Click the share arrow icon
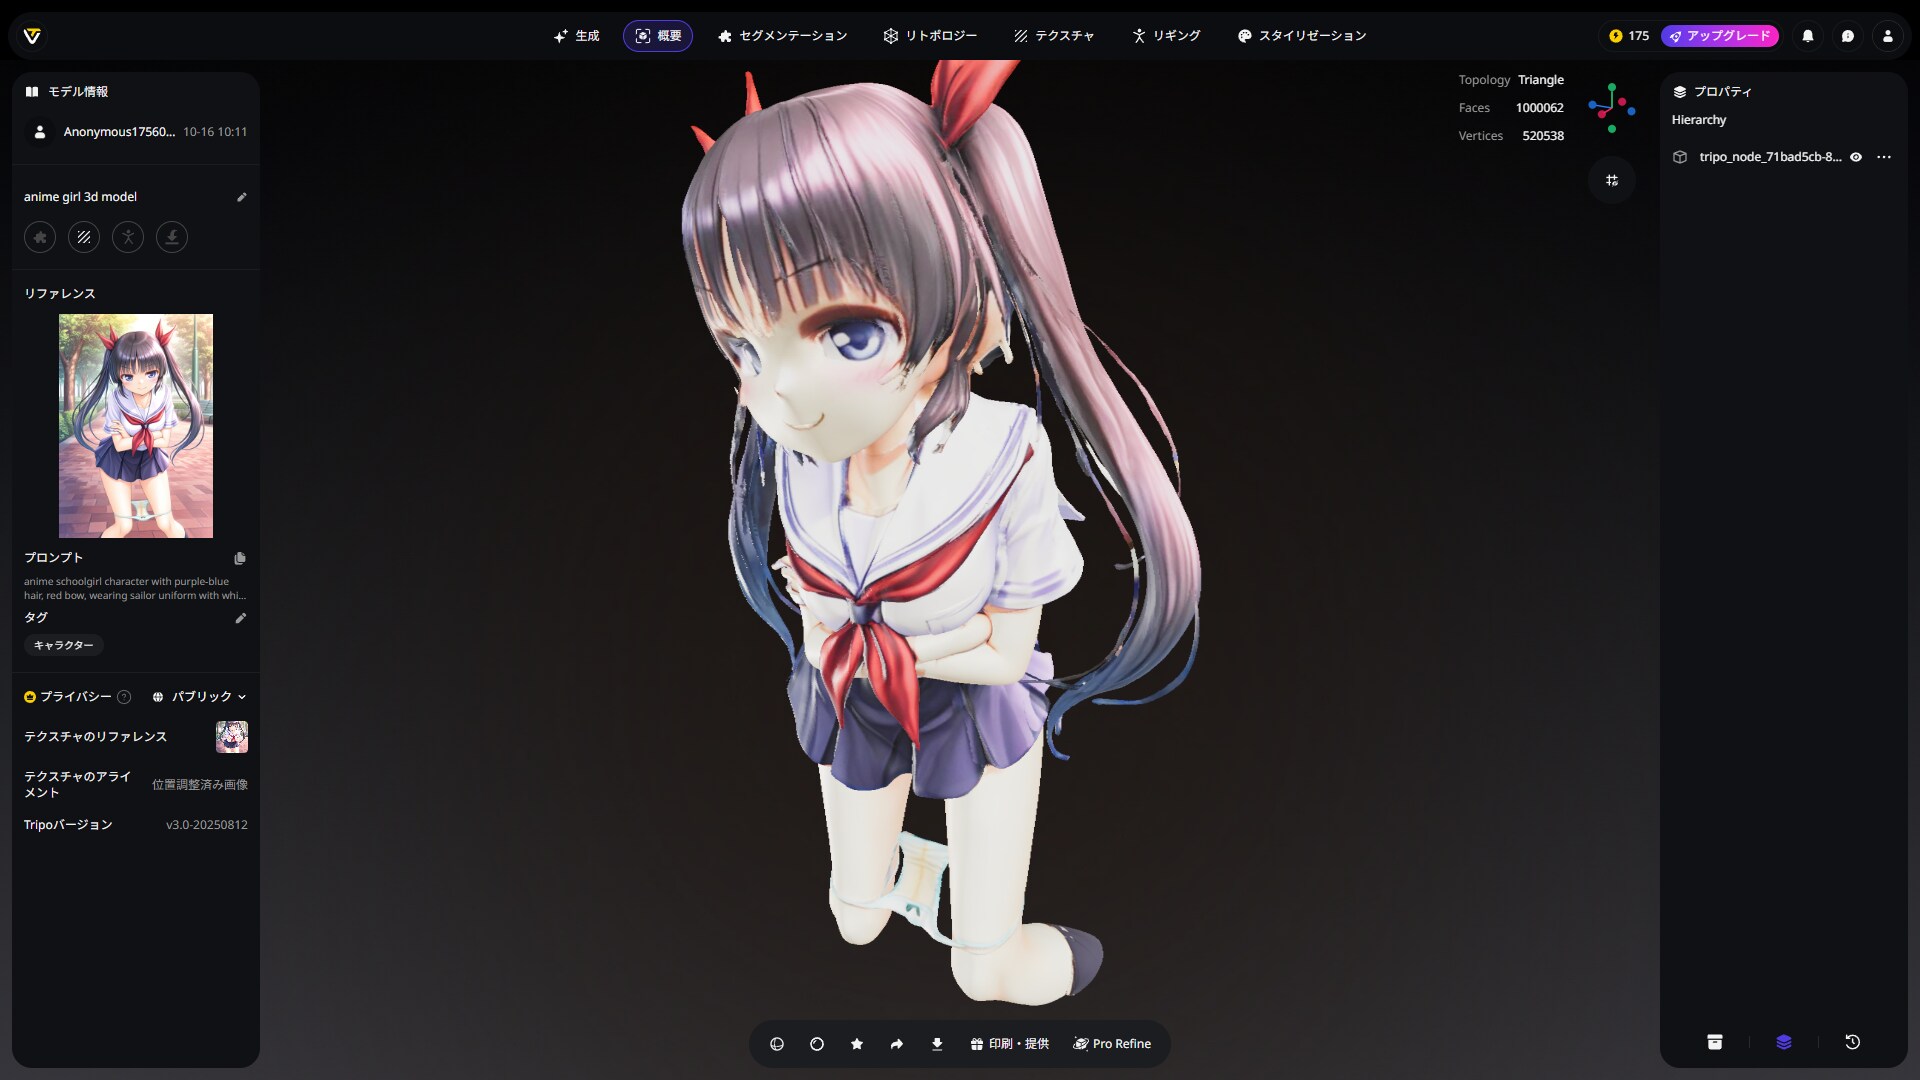Viewport: 1920px width, 1080px height. click(x=897, y=1044)
